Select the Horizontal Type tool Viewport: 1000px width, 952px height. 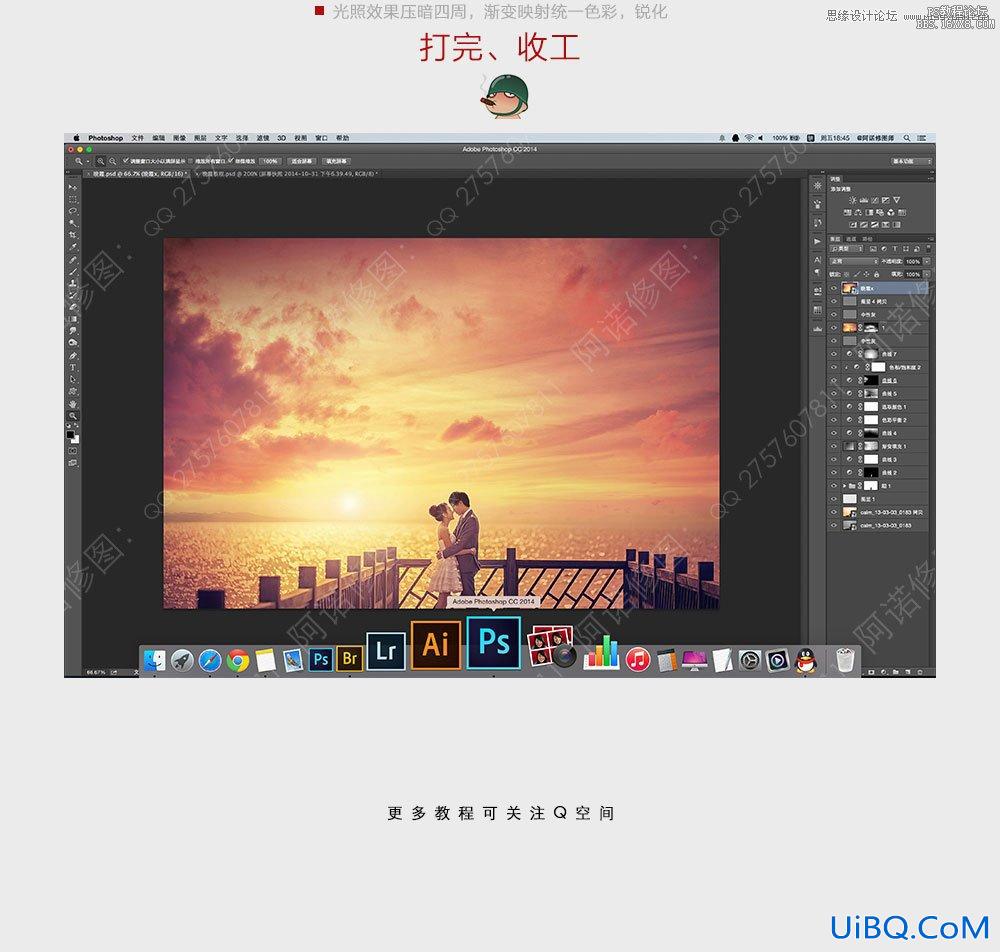73,367
